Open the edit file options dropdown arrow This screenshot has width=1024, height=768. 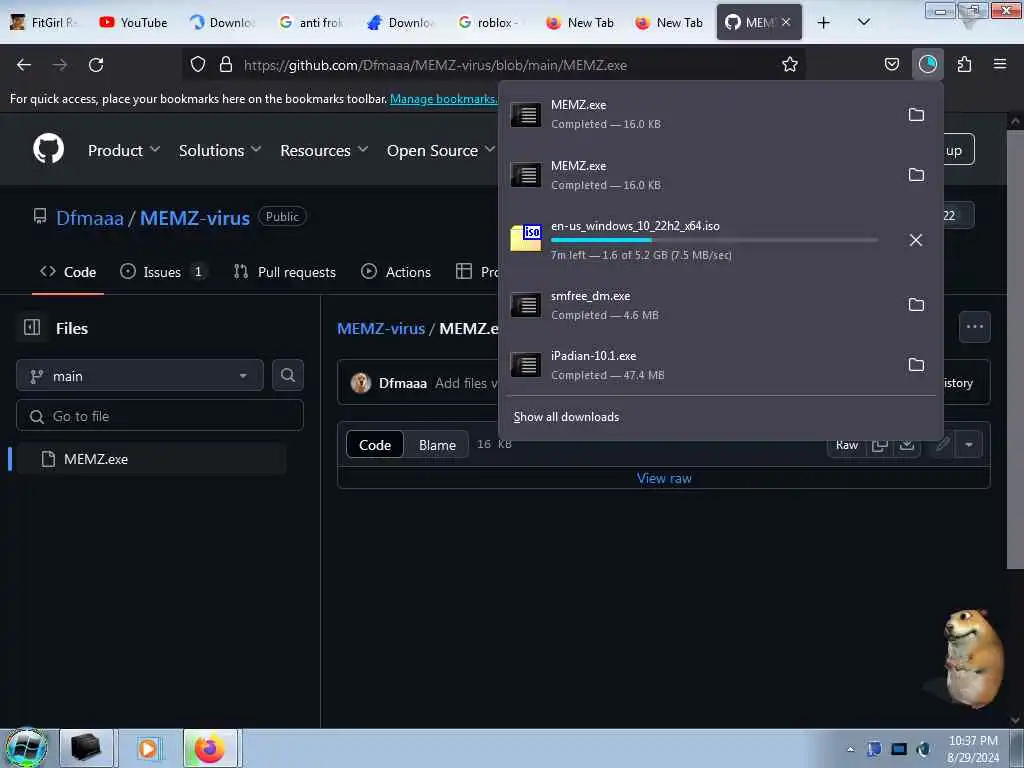click(x=968, y=445)
